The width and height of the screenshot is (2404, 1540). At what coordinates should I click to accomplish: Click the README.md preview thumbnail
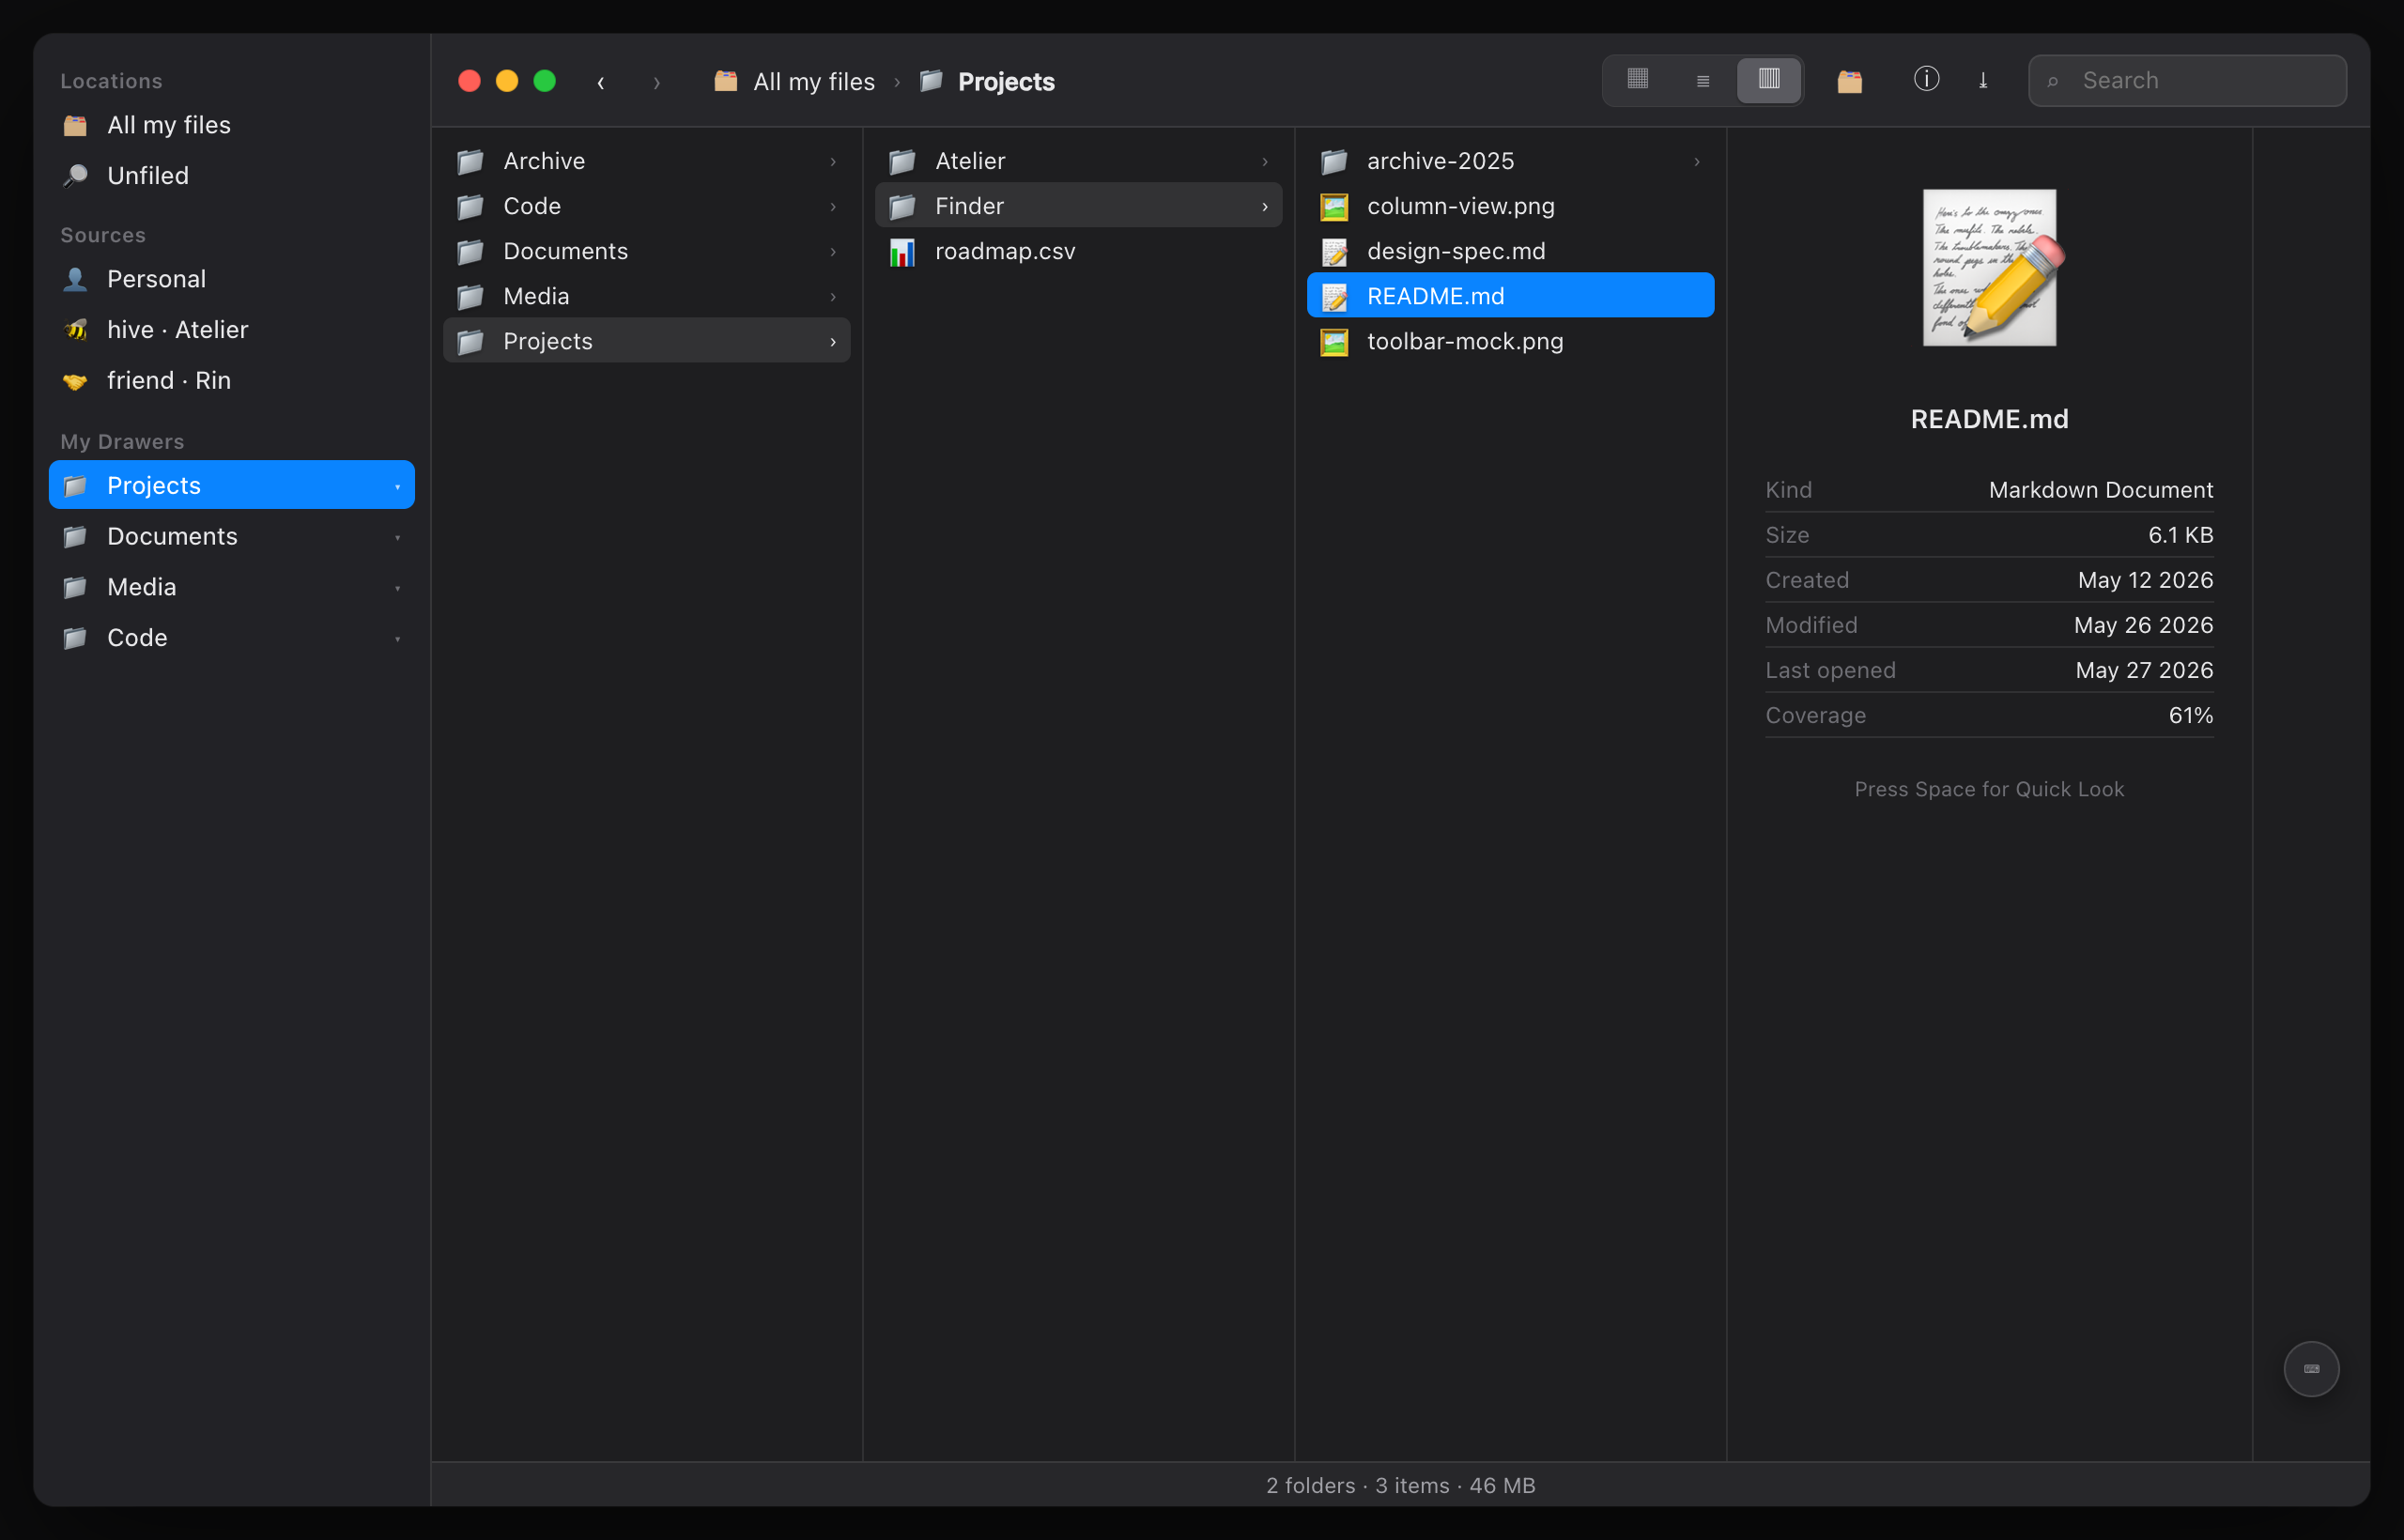[x=1990, y=267]
